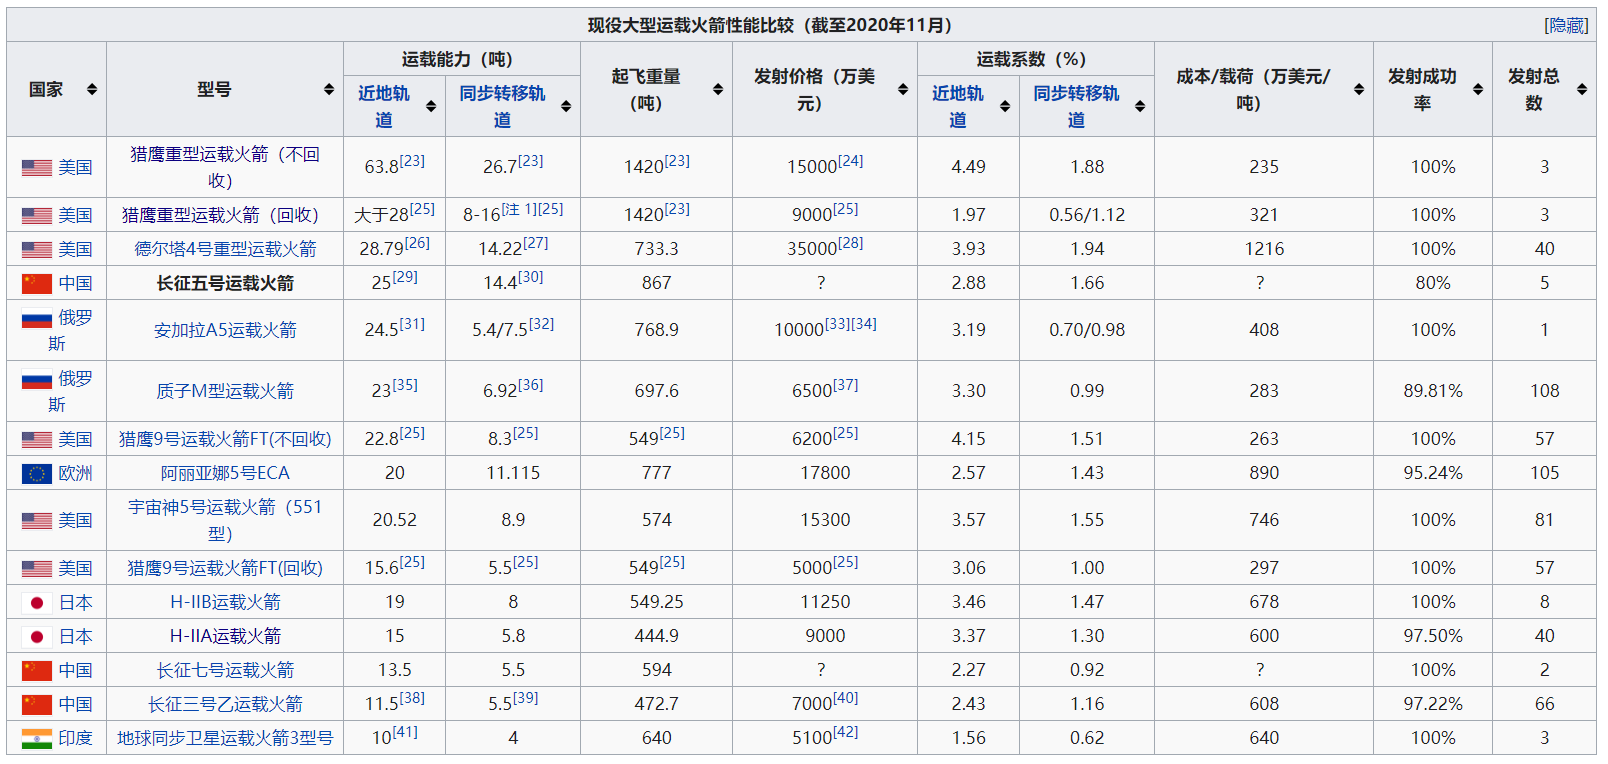The width and height of the screenshot is (1608, 764).
Task: Open 长征三号乙运载火箭 link
Action: point(225,704)
